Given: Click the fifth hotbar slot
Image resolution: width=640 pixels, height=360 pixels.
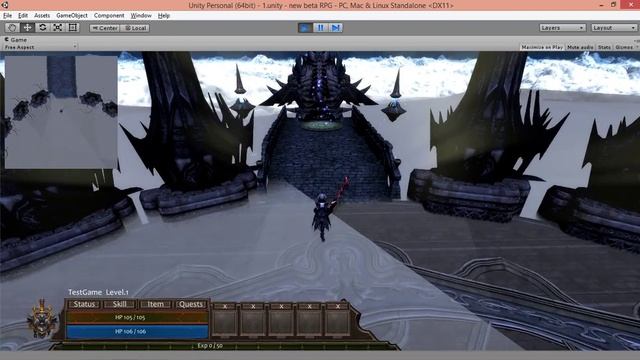Looking at the screenshot, I should (x=338, y=323).
